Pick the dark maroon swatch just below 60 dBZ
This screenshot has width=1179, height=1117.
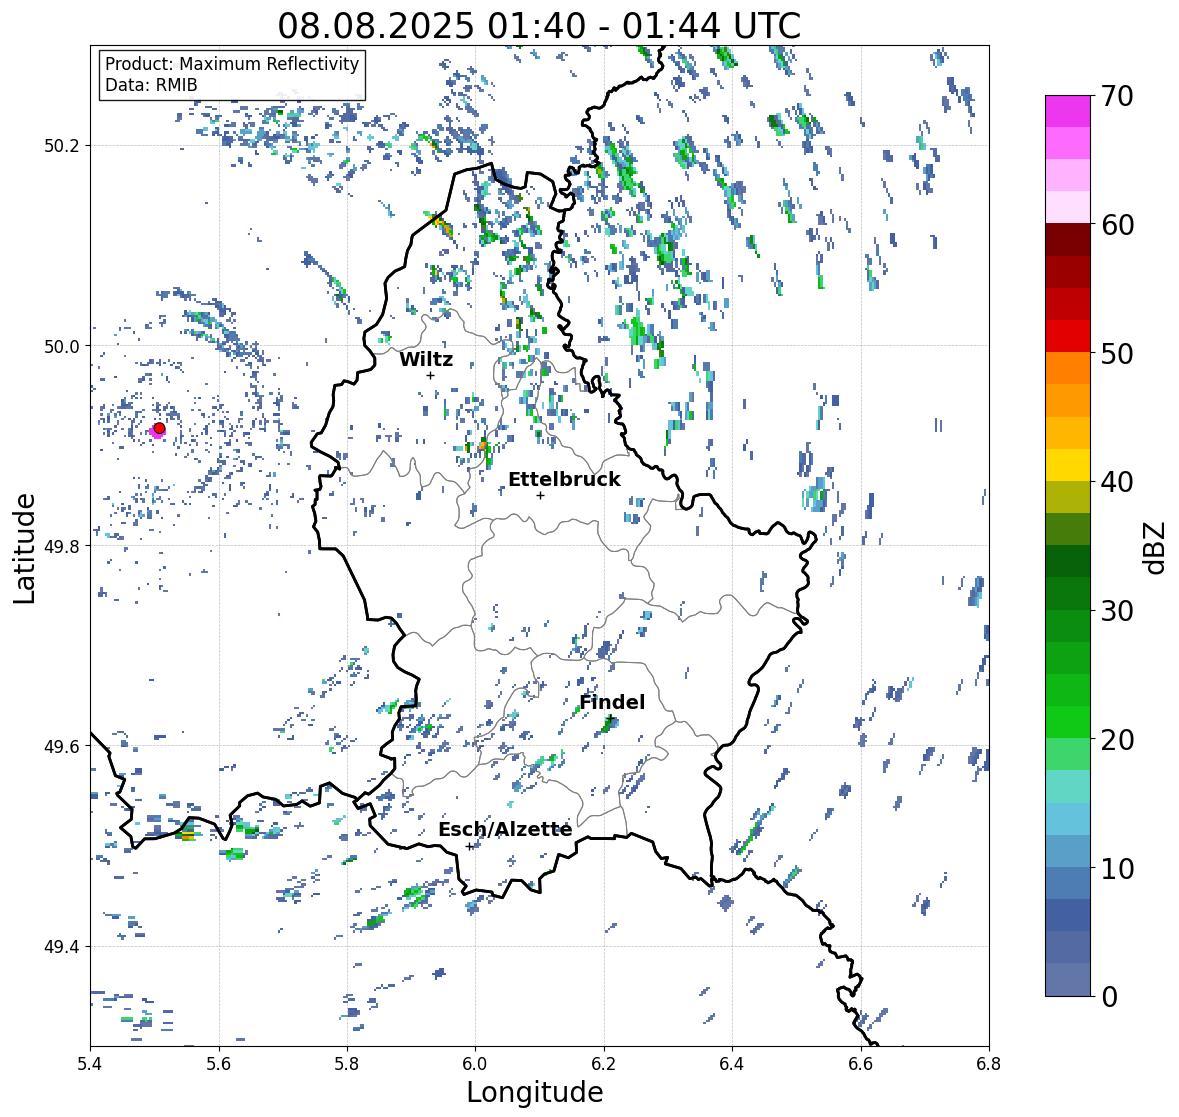(x=1068, y=240)
